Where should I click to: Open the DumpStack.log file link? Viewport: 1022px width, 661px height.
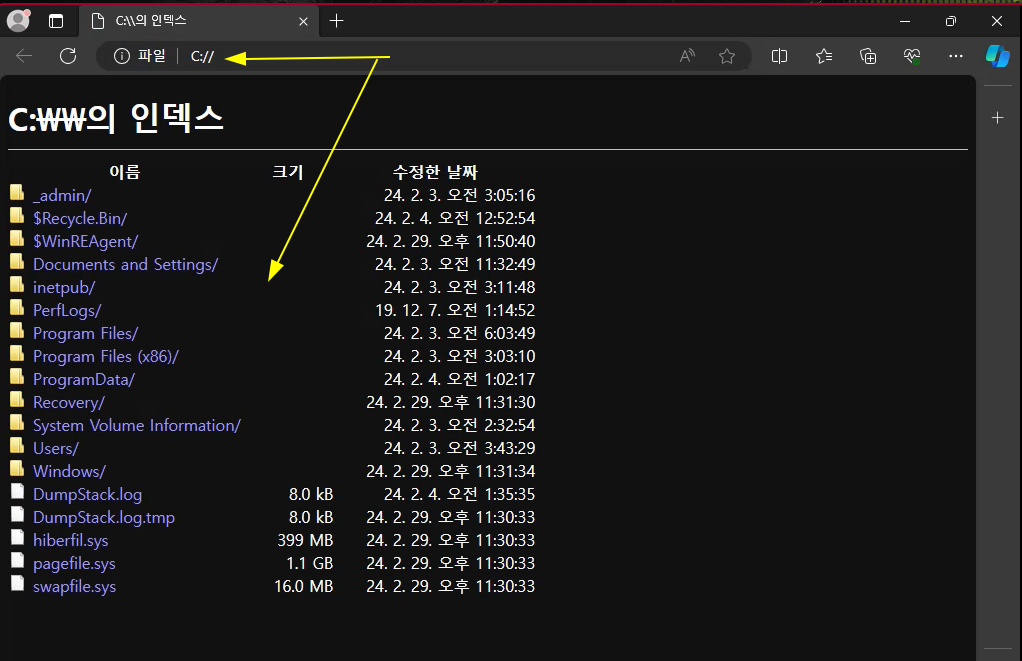[x=87, y=495]
